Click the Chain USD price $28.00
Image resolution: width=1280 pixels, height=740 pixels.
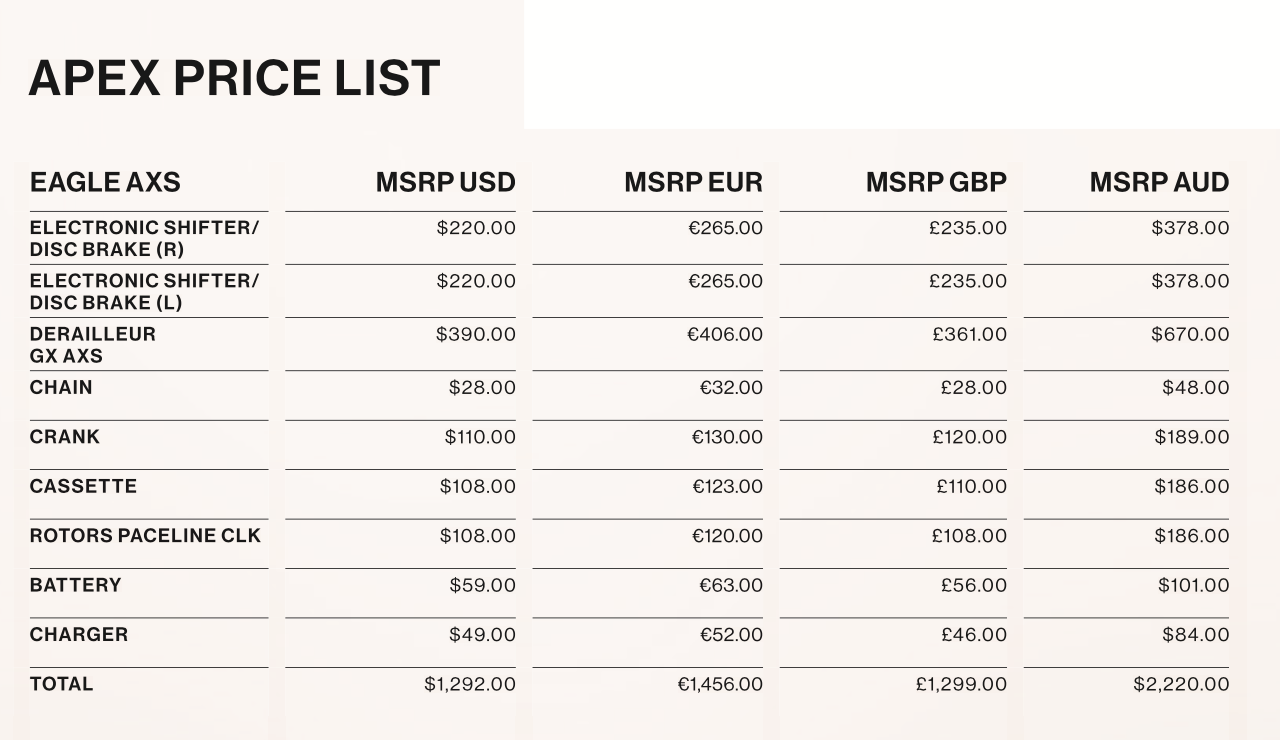tap(482, 388)
